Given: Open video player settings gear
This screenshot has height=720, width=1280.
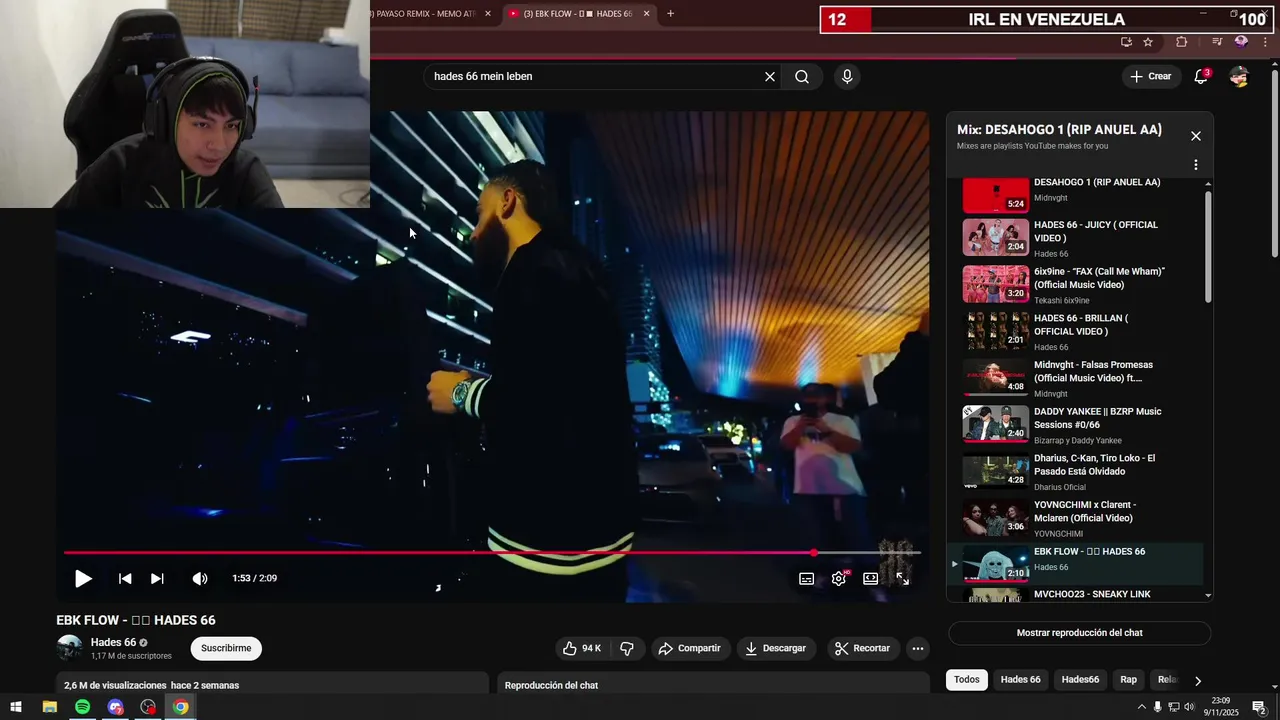Looking at the screenshot, I should click(839, 578).
